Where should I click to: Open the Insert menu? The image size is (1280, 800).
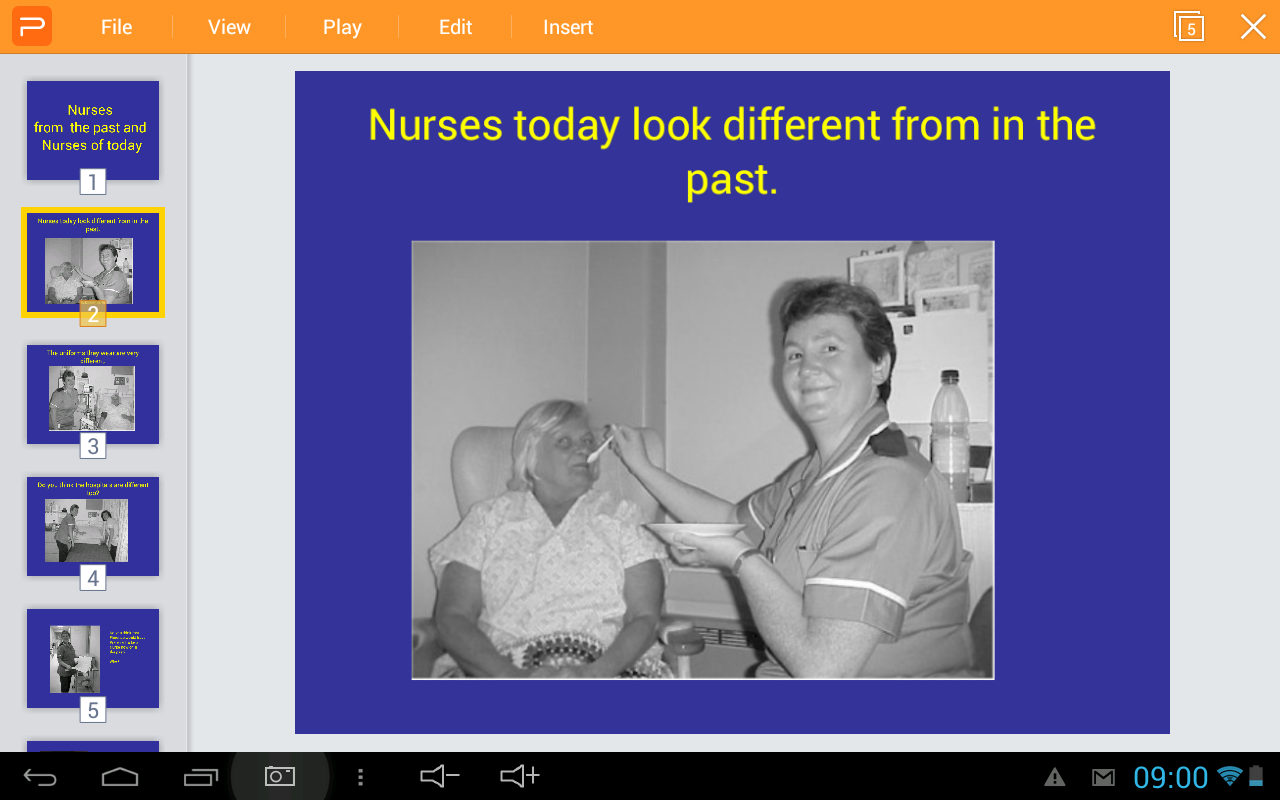(568, 27)
